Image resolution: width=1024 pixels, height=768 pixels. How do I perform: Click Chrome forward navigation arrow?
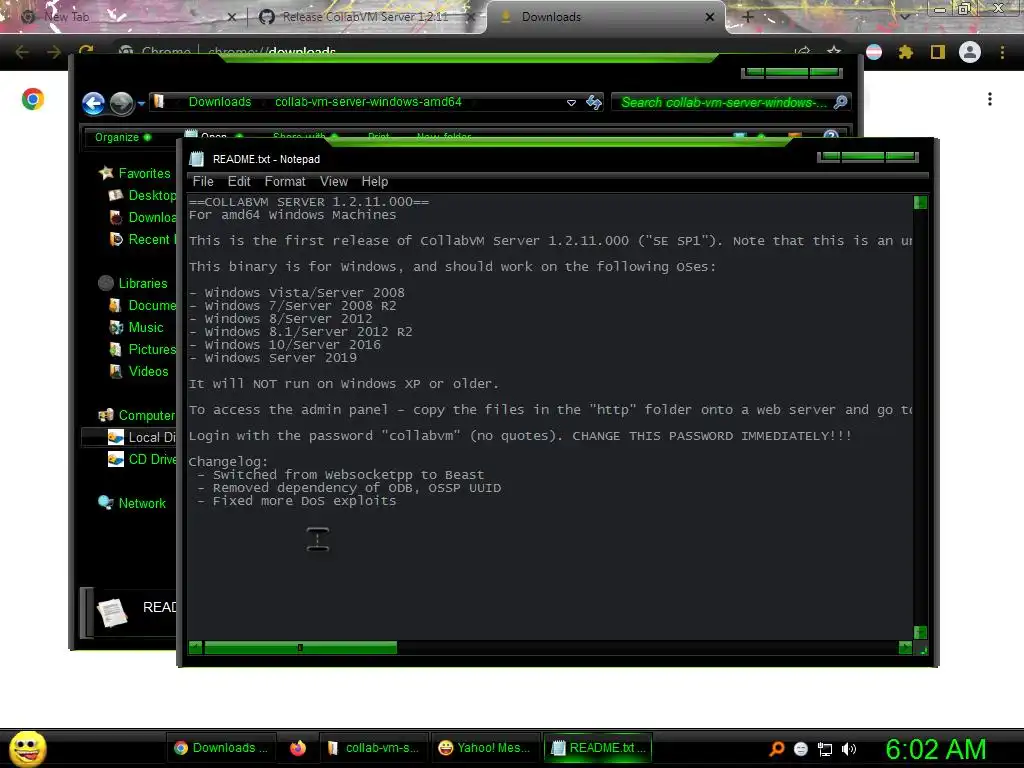(54, 52)
